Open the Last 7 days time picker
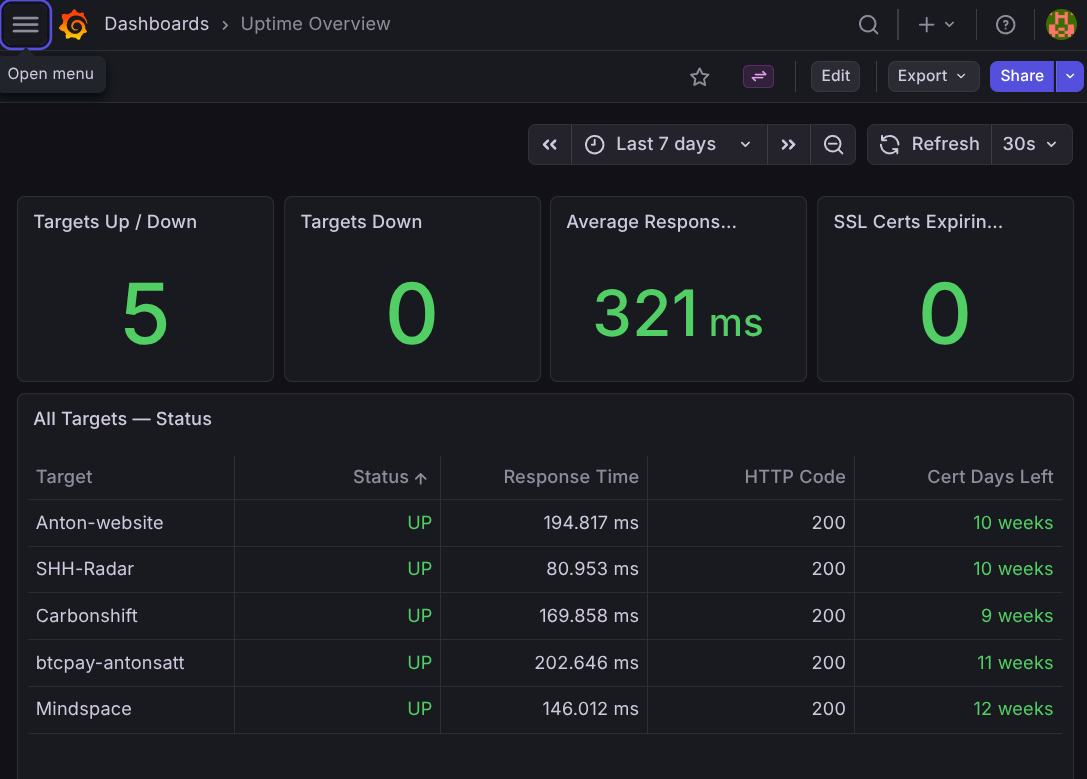The width and height of the screenshot is (1087, 779). (x=668, y=145)
